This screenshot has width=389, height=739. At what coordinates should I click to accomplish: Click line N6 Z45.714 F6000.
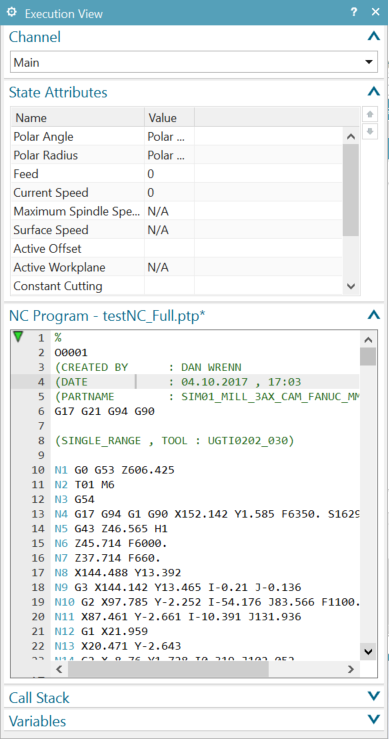point(111,543)
